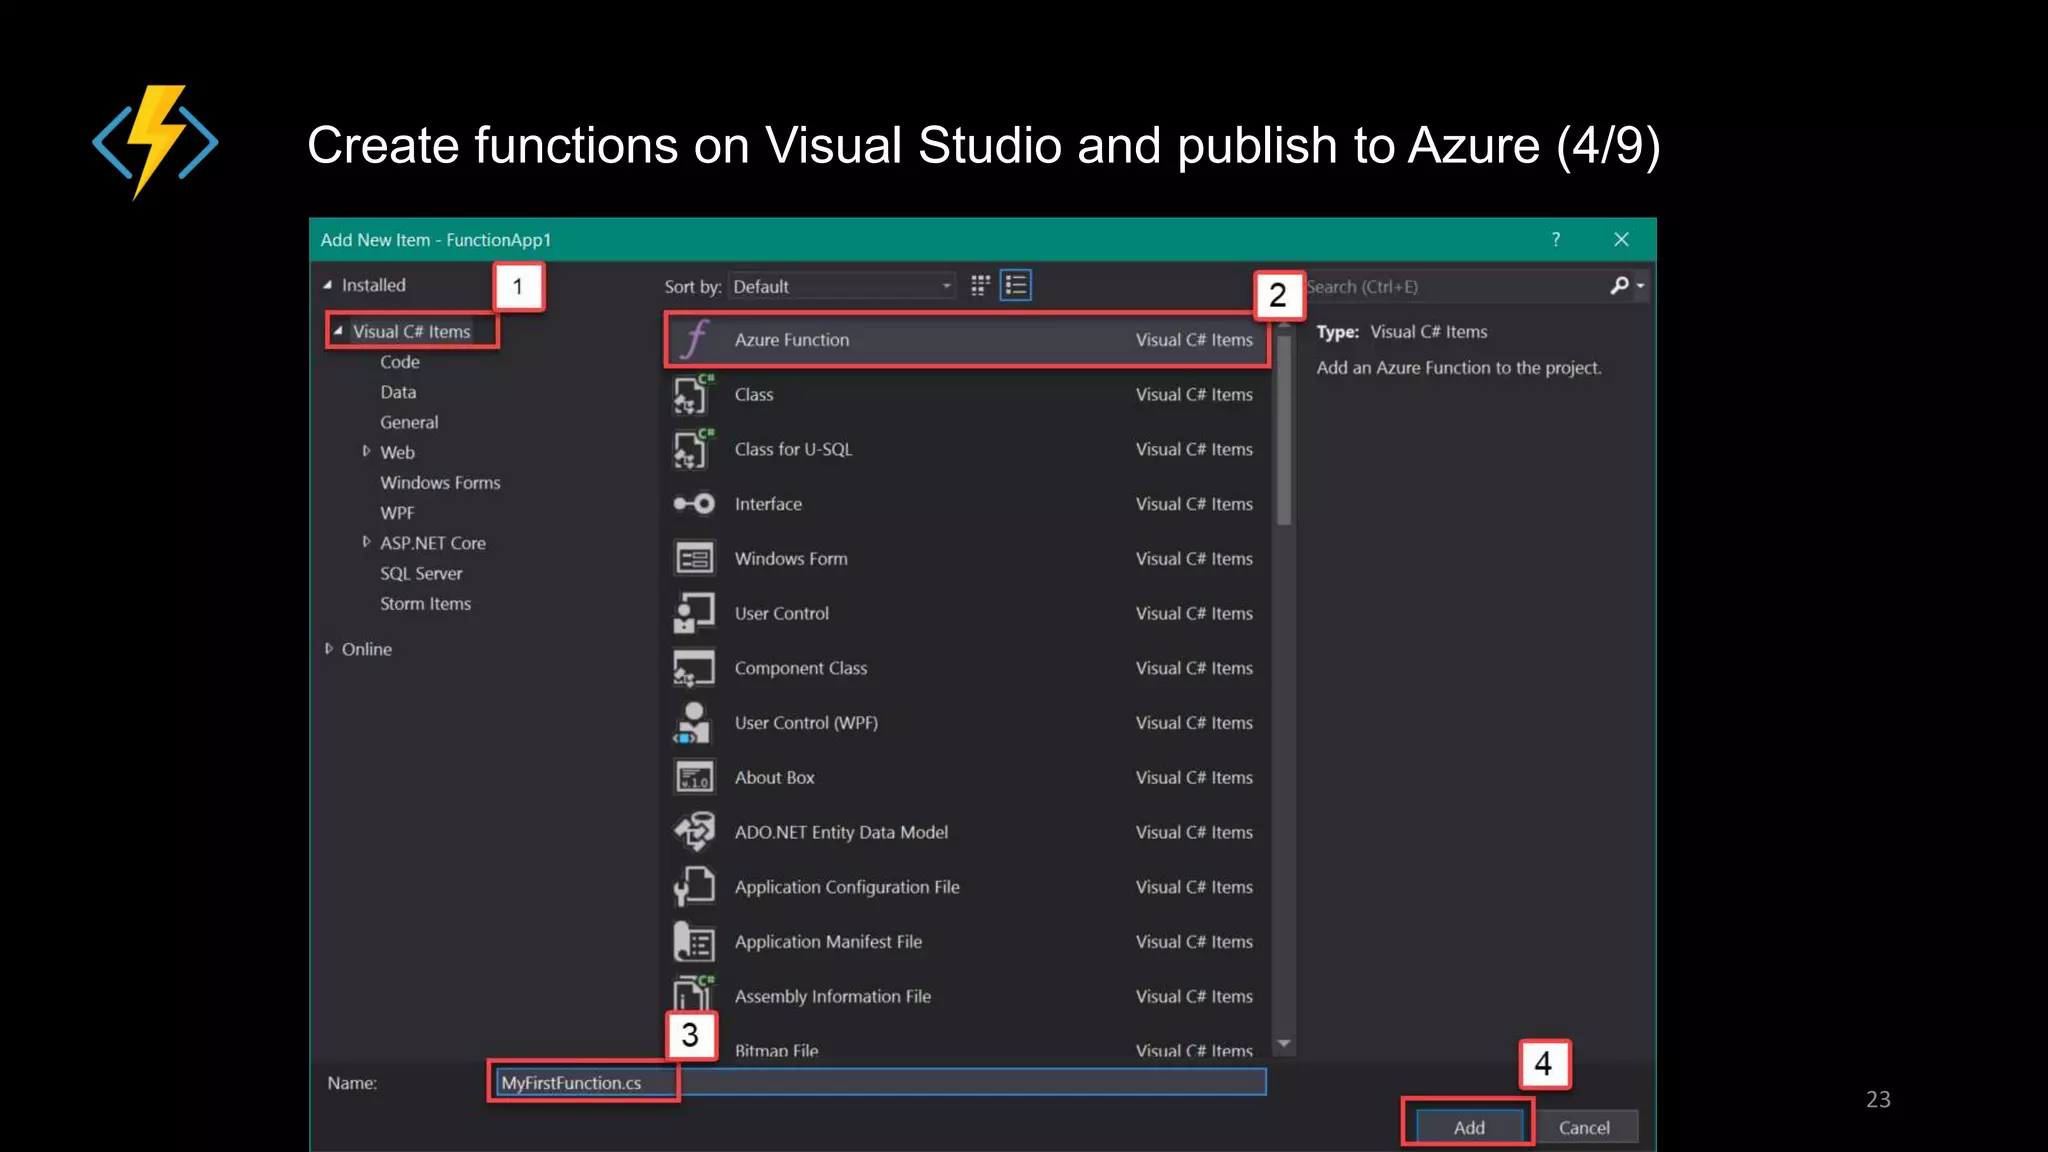Click the Add button
2048x1152 pixels.
click(1468, 1127)
